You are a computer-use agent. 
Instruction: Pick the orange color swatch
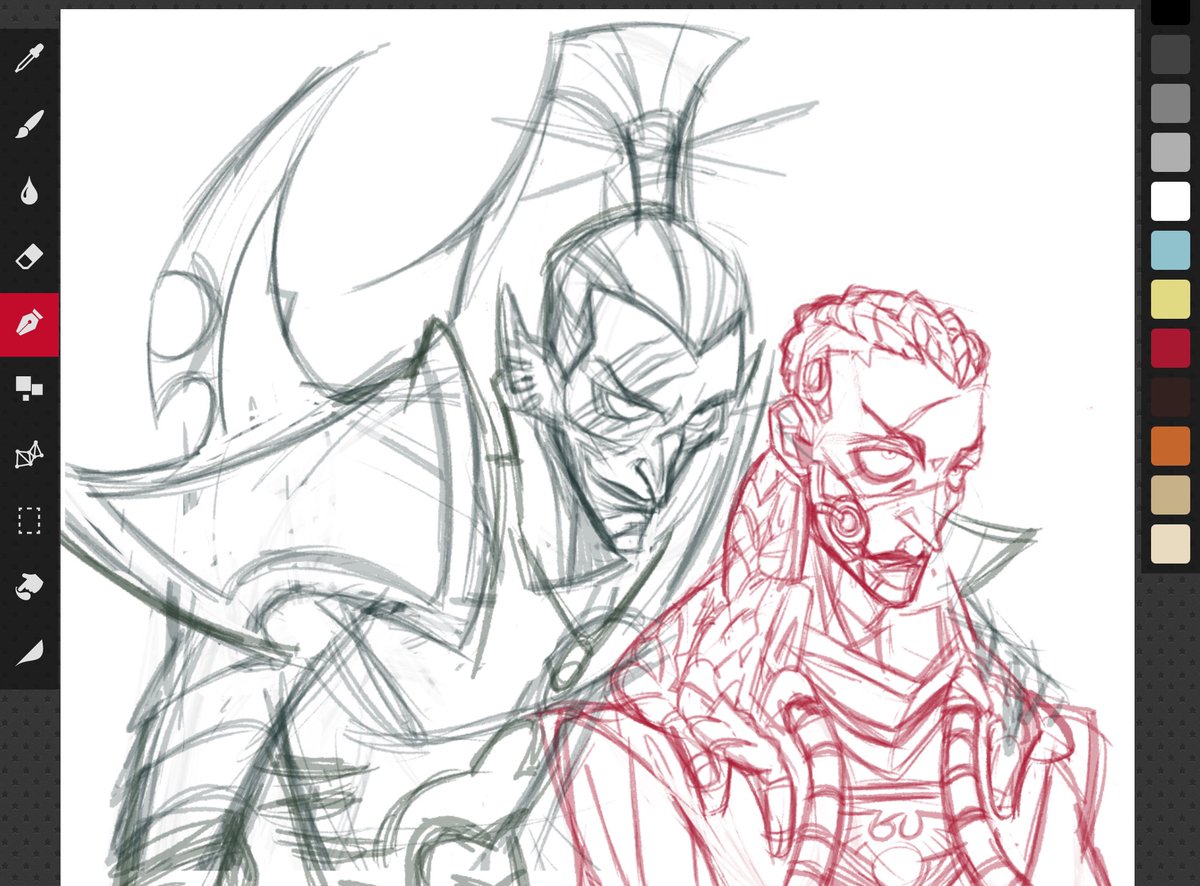coord(1170,446)
